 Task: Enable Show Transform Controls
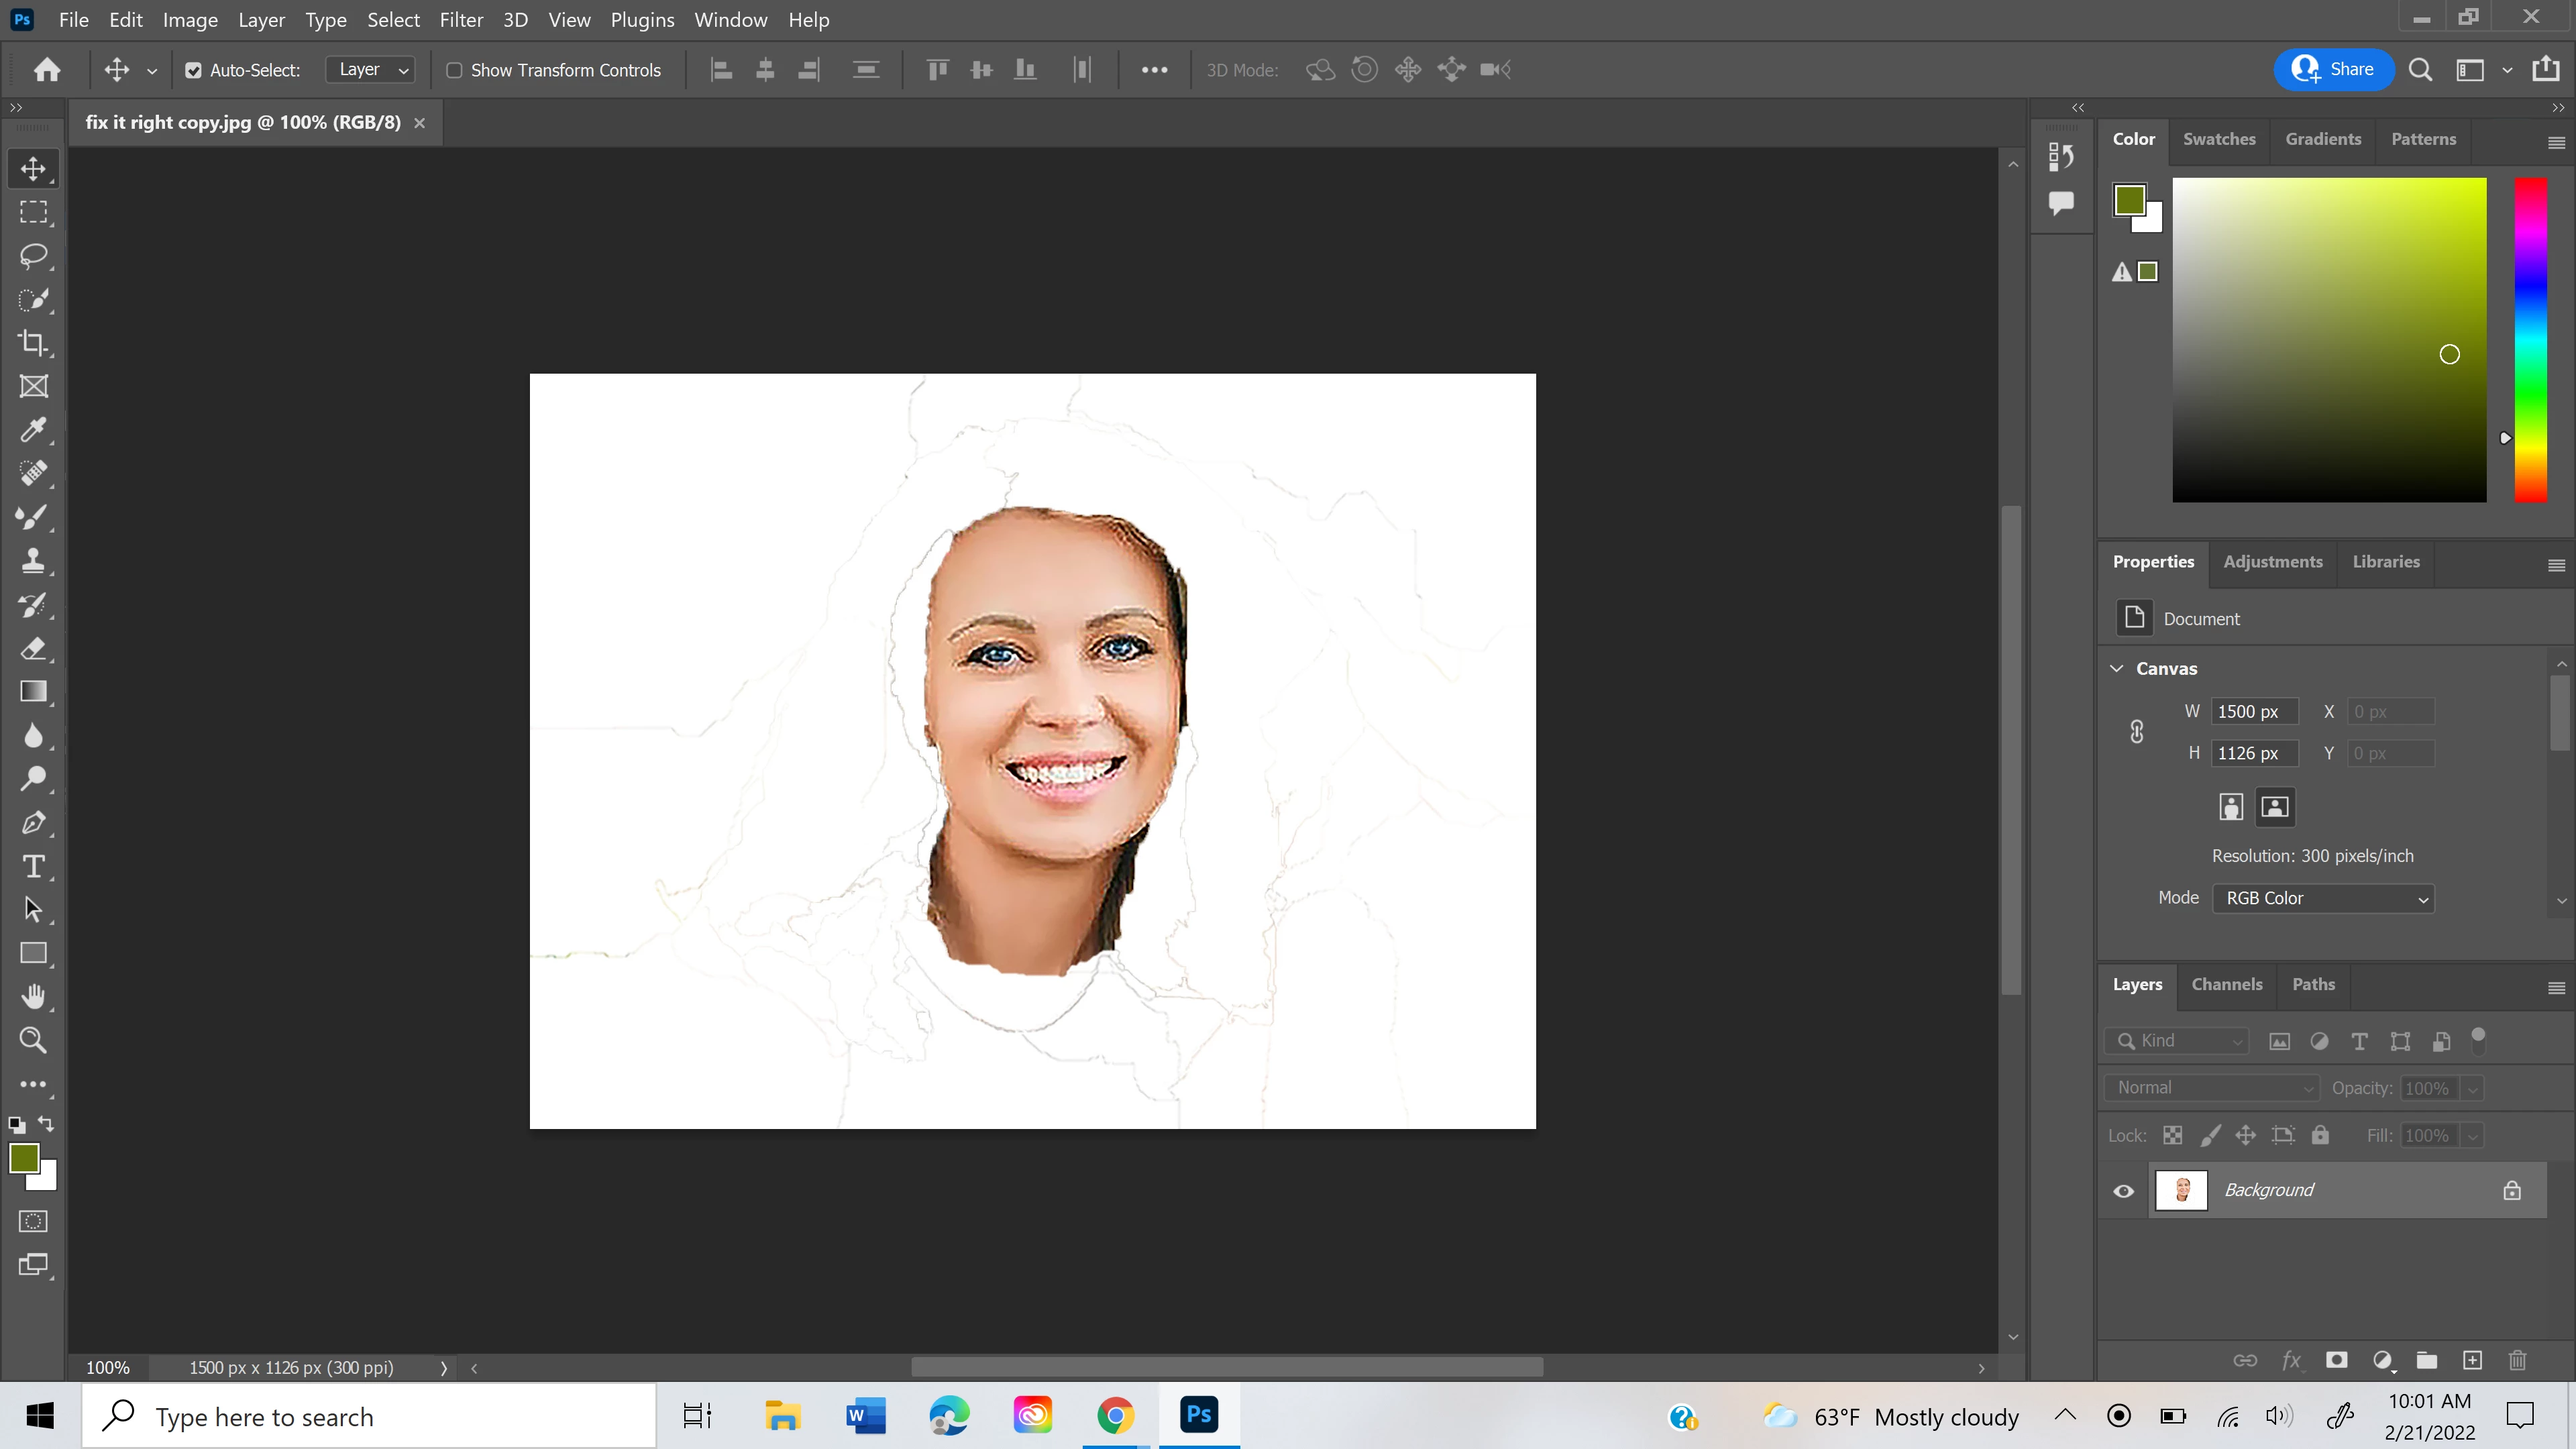pyautogui.click(x=454, y=70)
